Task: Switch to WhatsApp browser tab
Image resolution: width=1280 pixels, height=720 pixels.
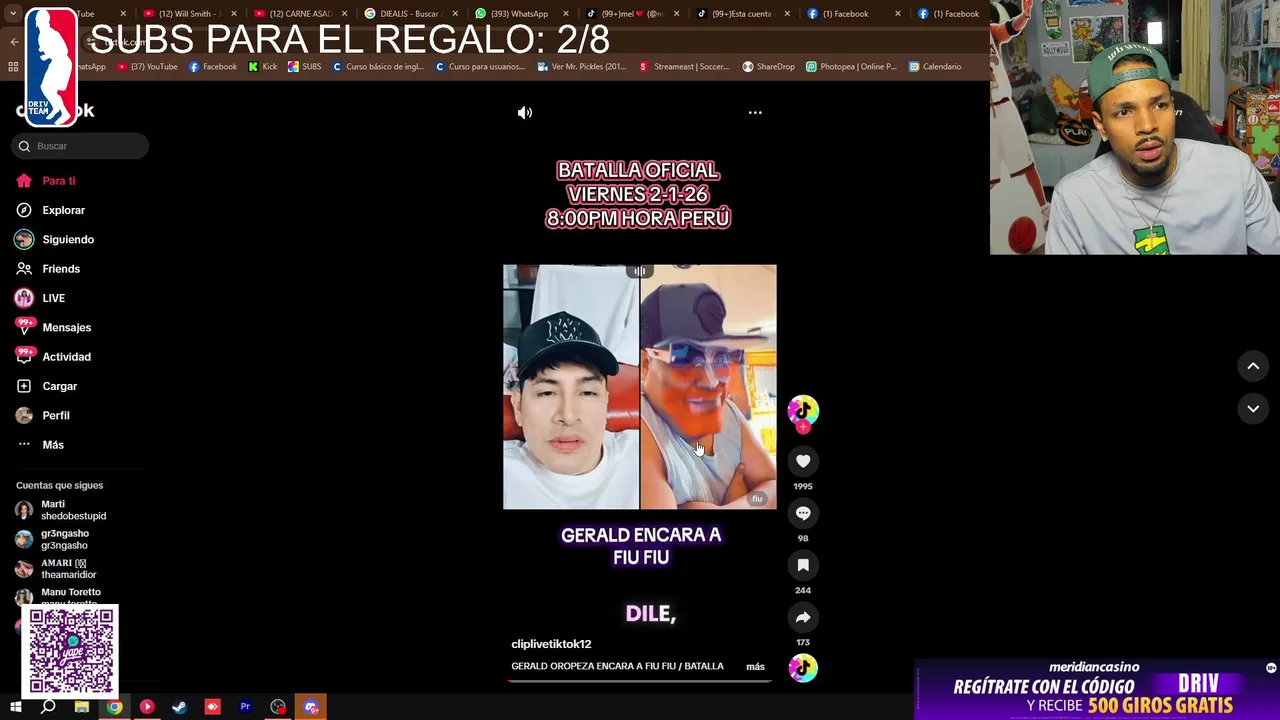Action: click(x=520, y=14)
